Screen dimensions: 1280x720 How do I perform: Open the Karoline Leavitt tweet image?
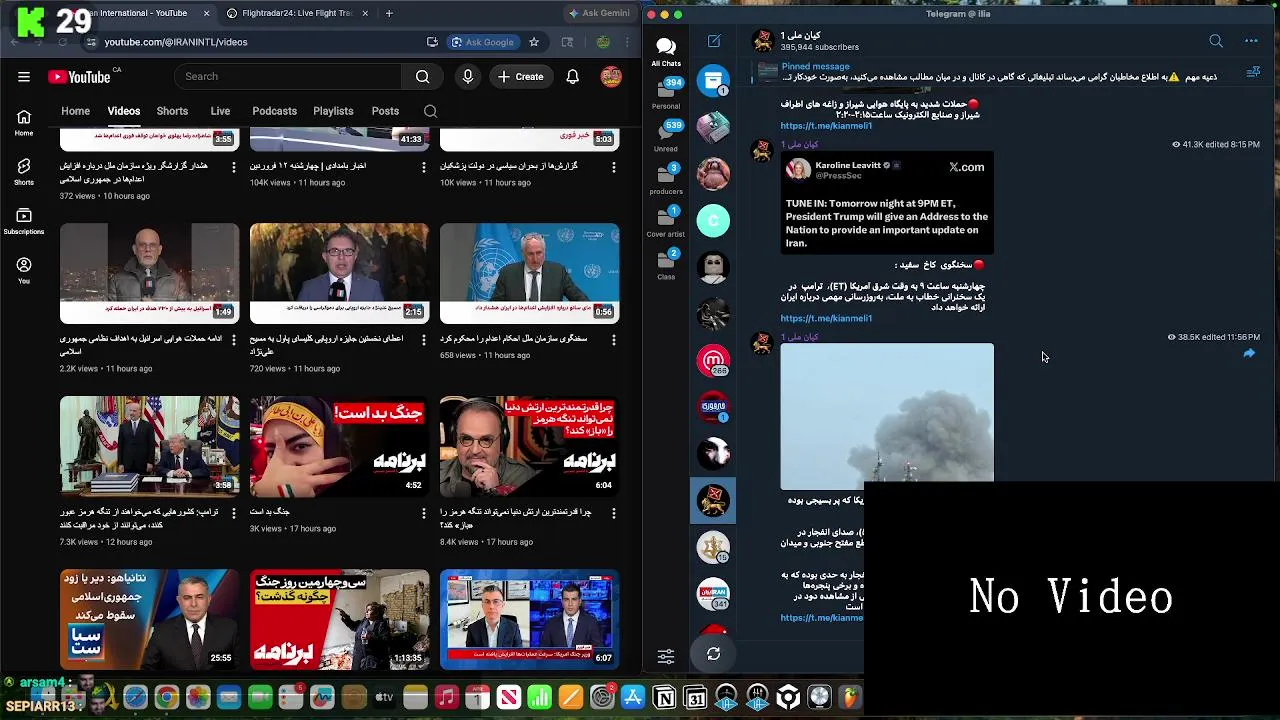[887, 204]
